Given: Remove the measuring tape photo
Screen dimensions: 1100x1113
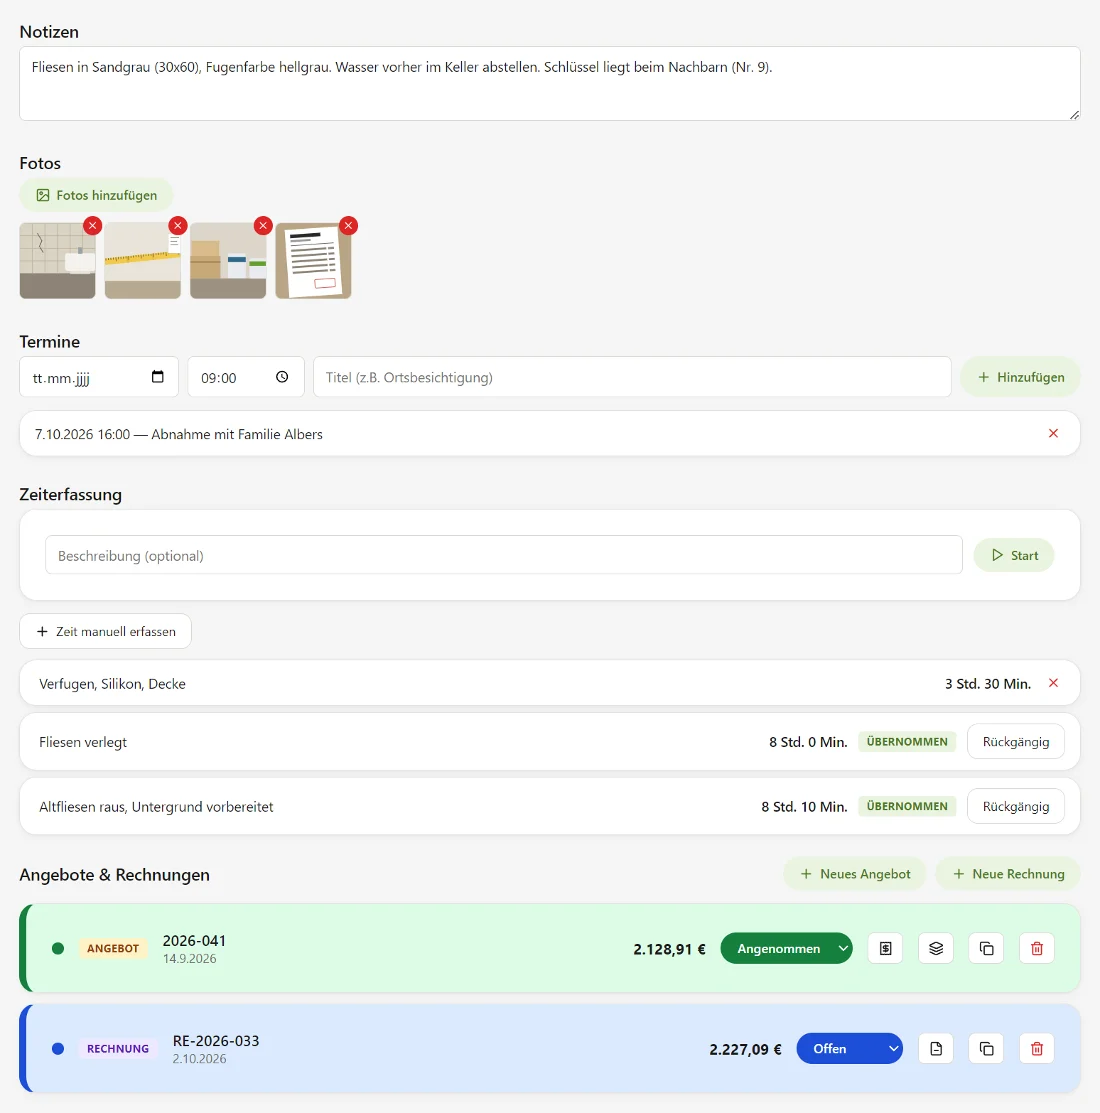Looking at the screenshot, I should click(177, 226).
